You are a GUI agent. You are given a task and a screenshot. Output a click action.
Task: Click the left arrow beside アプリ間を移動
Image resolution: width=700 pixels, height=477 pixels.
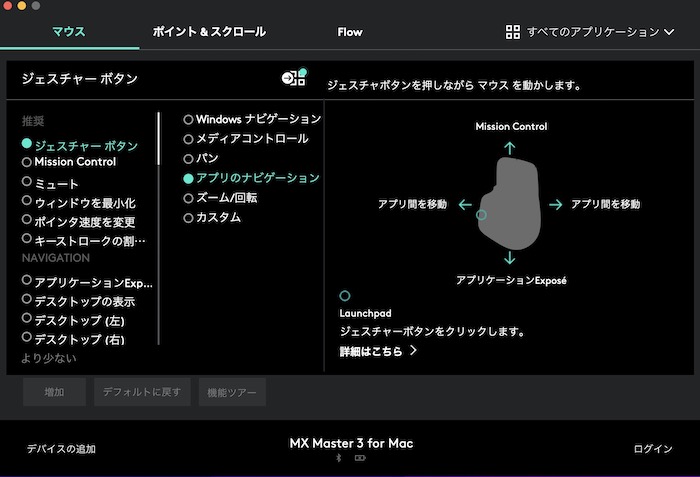coord(465,205)
